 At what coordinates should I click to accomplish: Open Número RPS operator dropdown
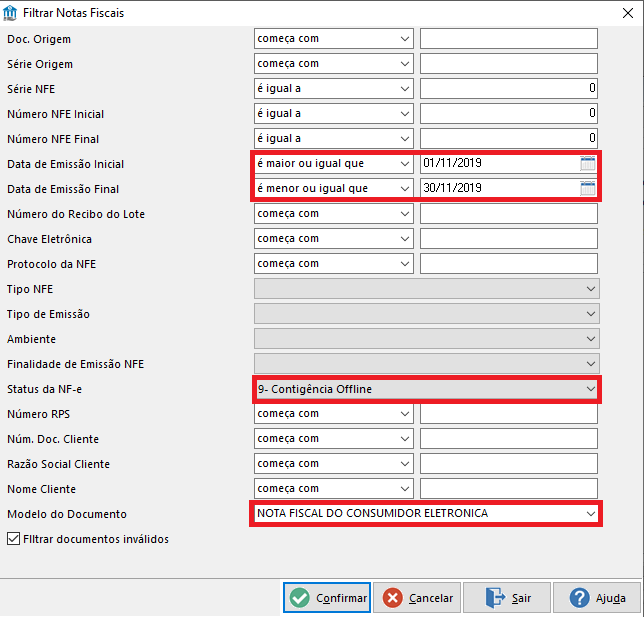click(x=334, y=414)
